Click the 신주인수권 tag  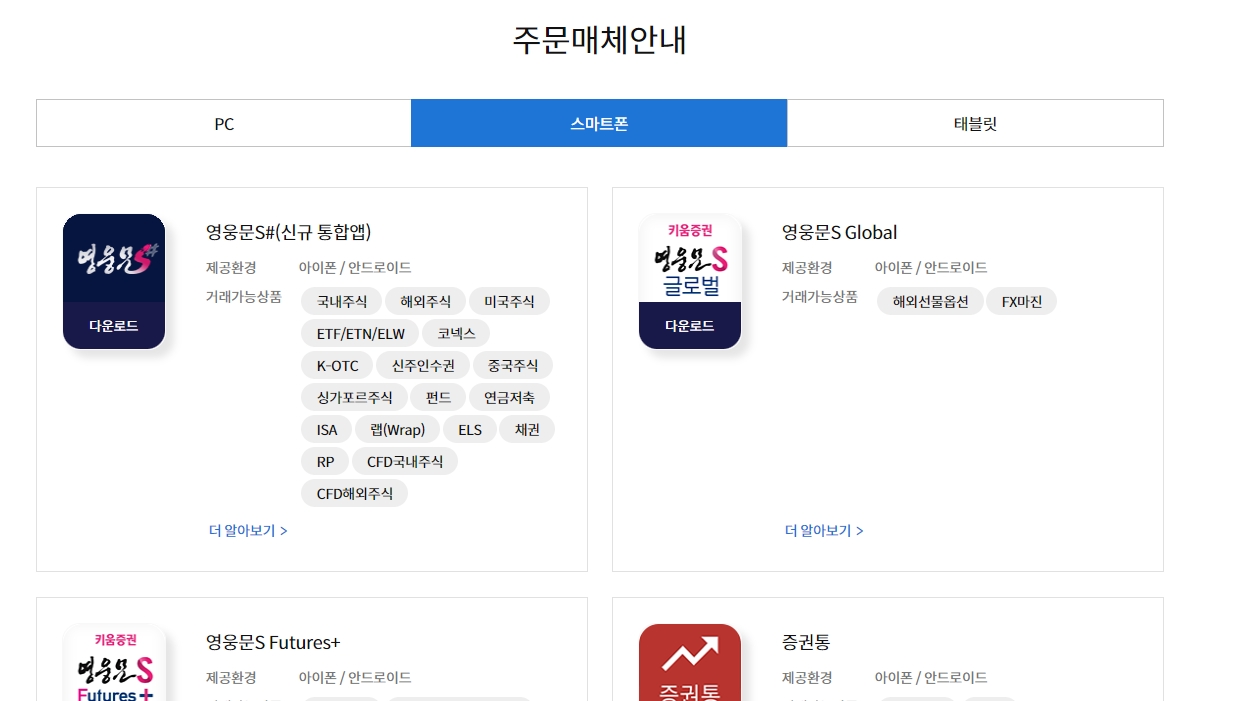click(423, 365)
